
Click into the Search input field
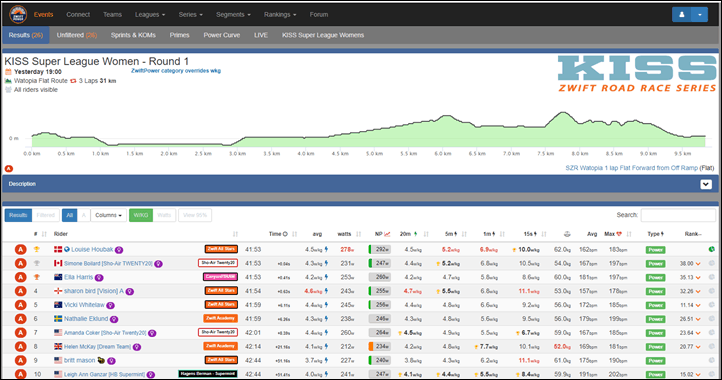click(678, 215)
